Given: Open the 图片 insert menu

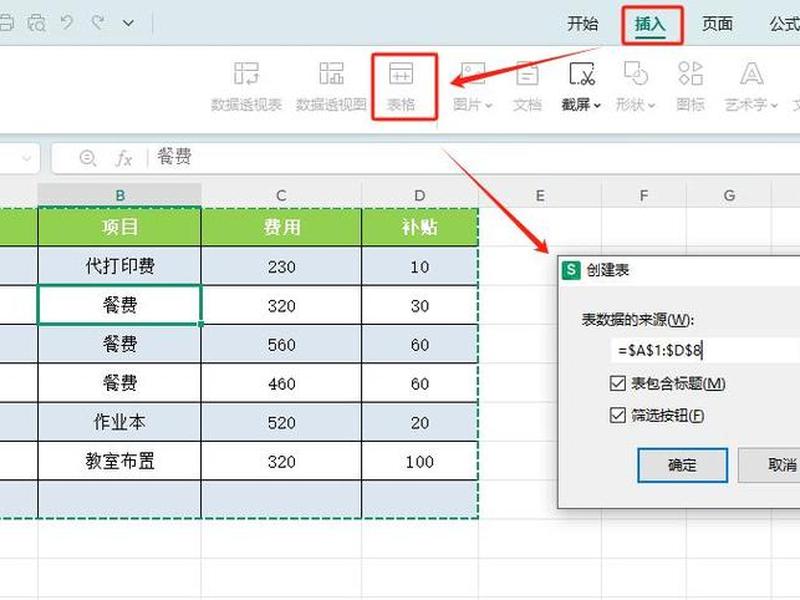Looking at the screenshot, I should [472, 86].
